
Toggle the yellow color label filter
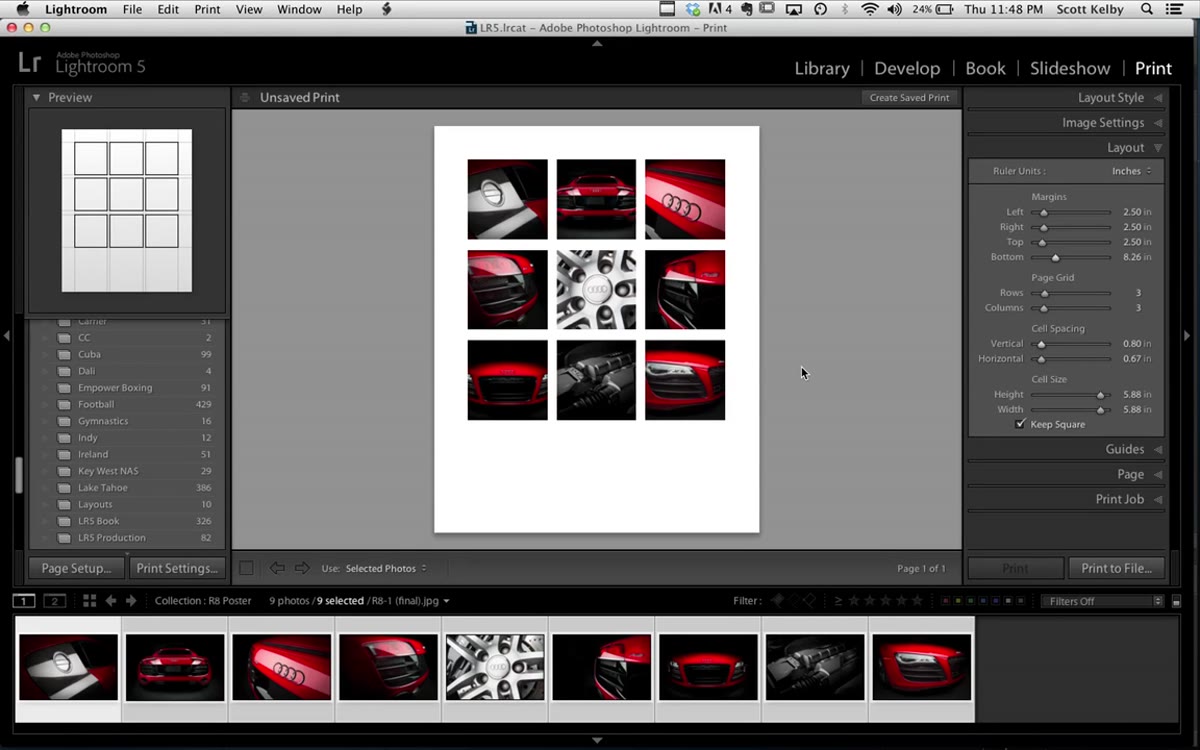click(x=960, y=601)
